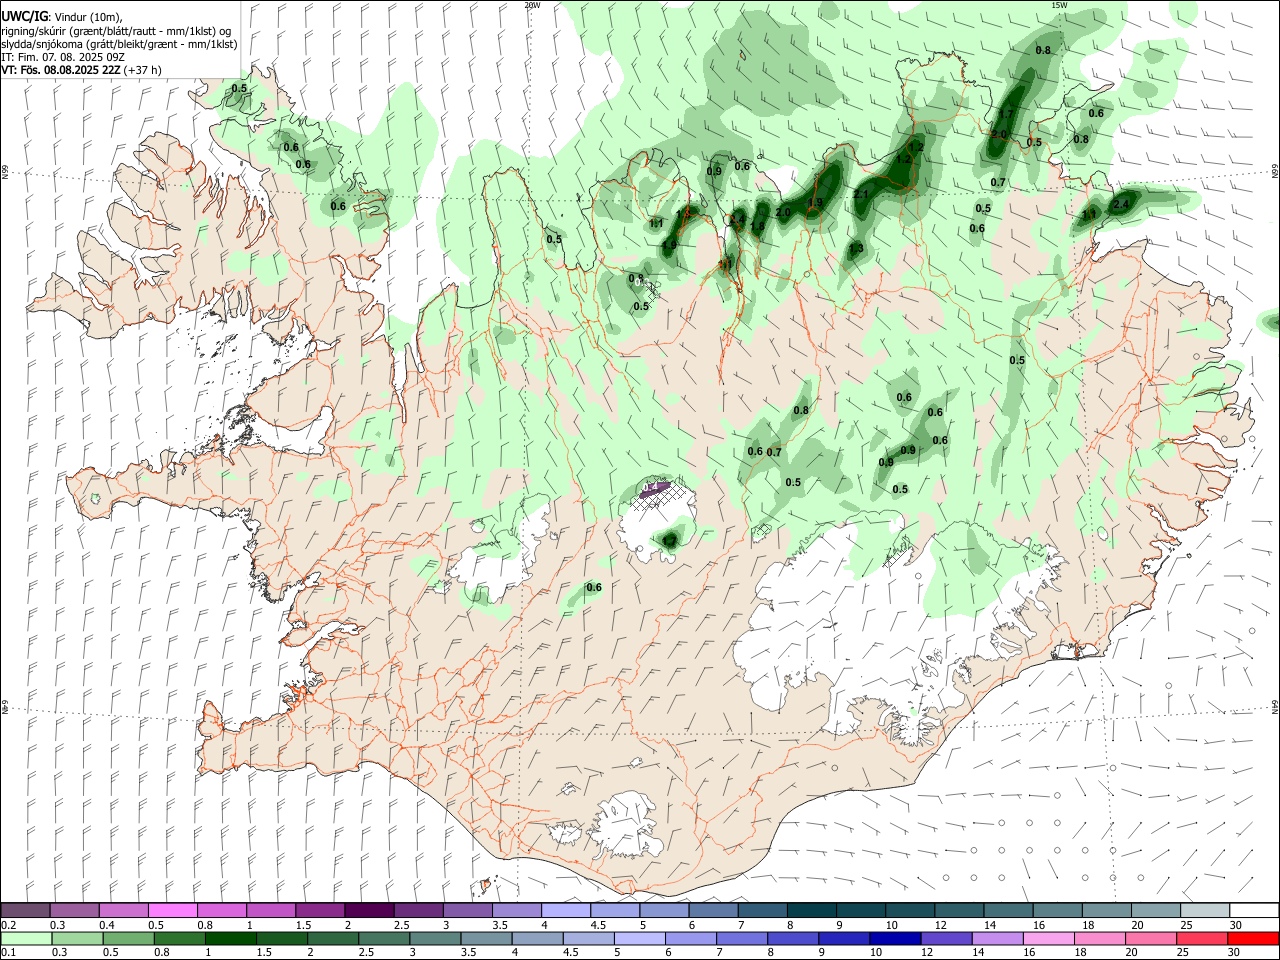Select the palest green lower swatch starting at 0.1
The height and width of the screenshot is (960, 1280).
pos(26,938)
